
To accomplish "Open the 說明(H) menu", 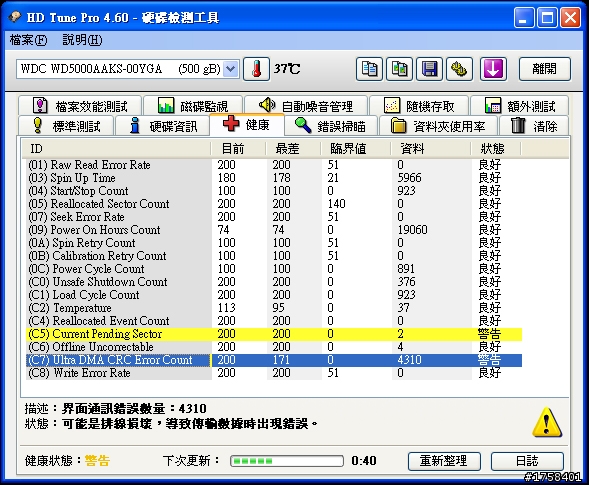I will [82, 40].
